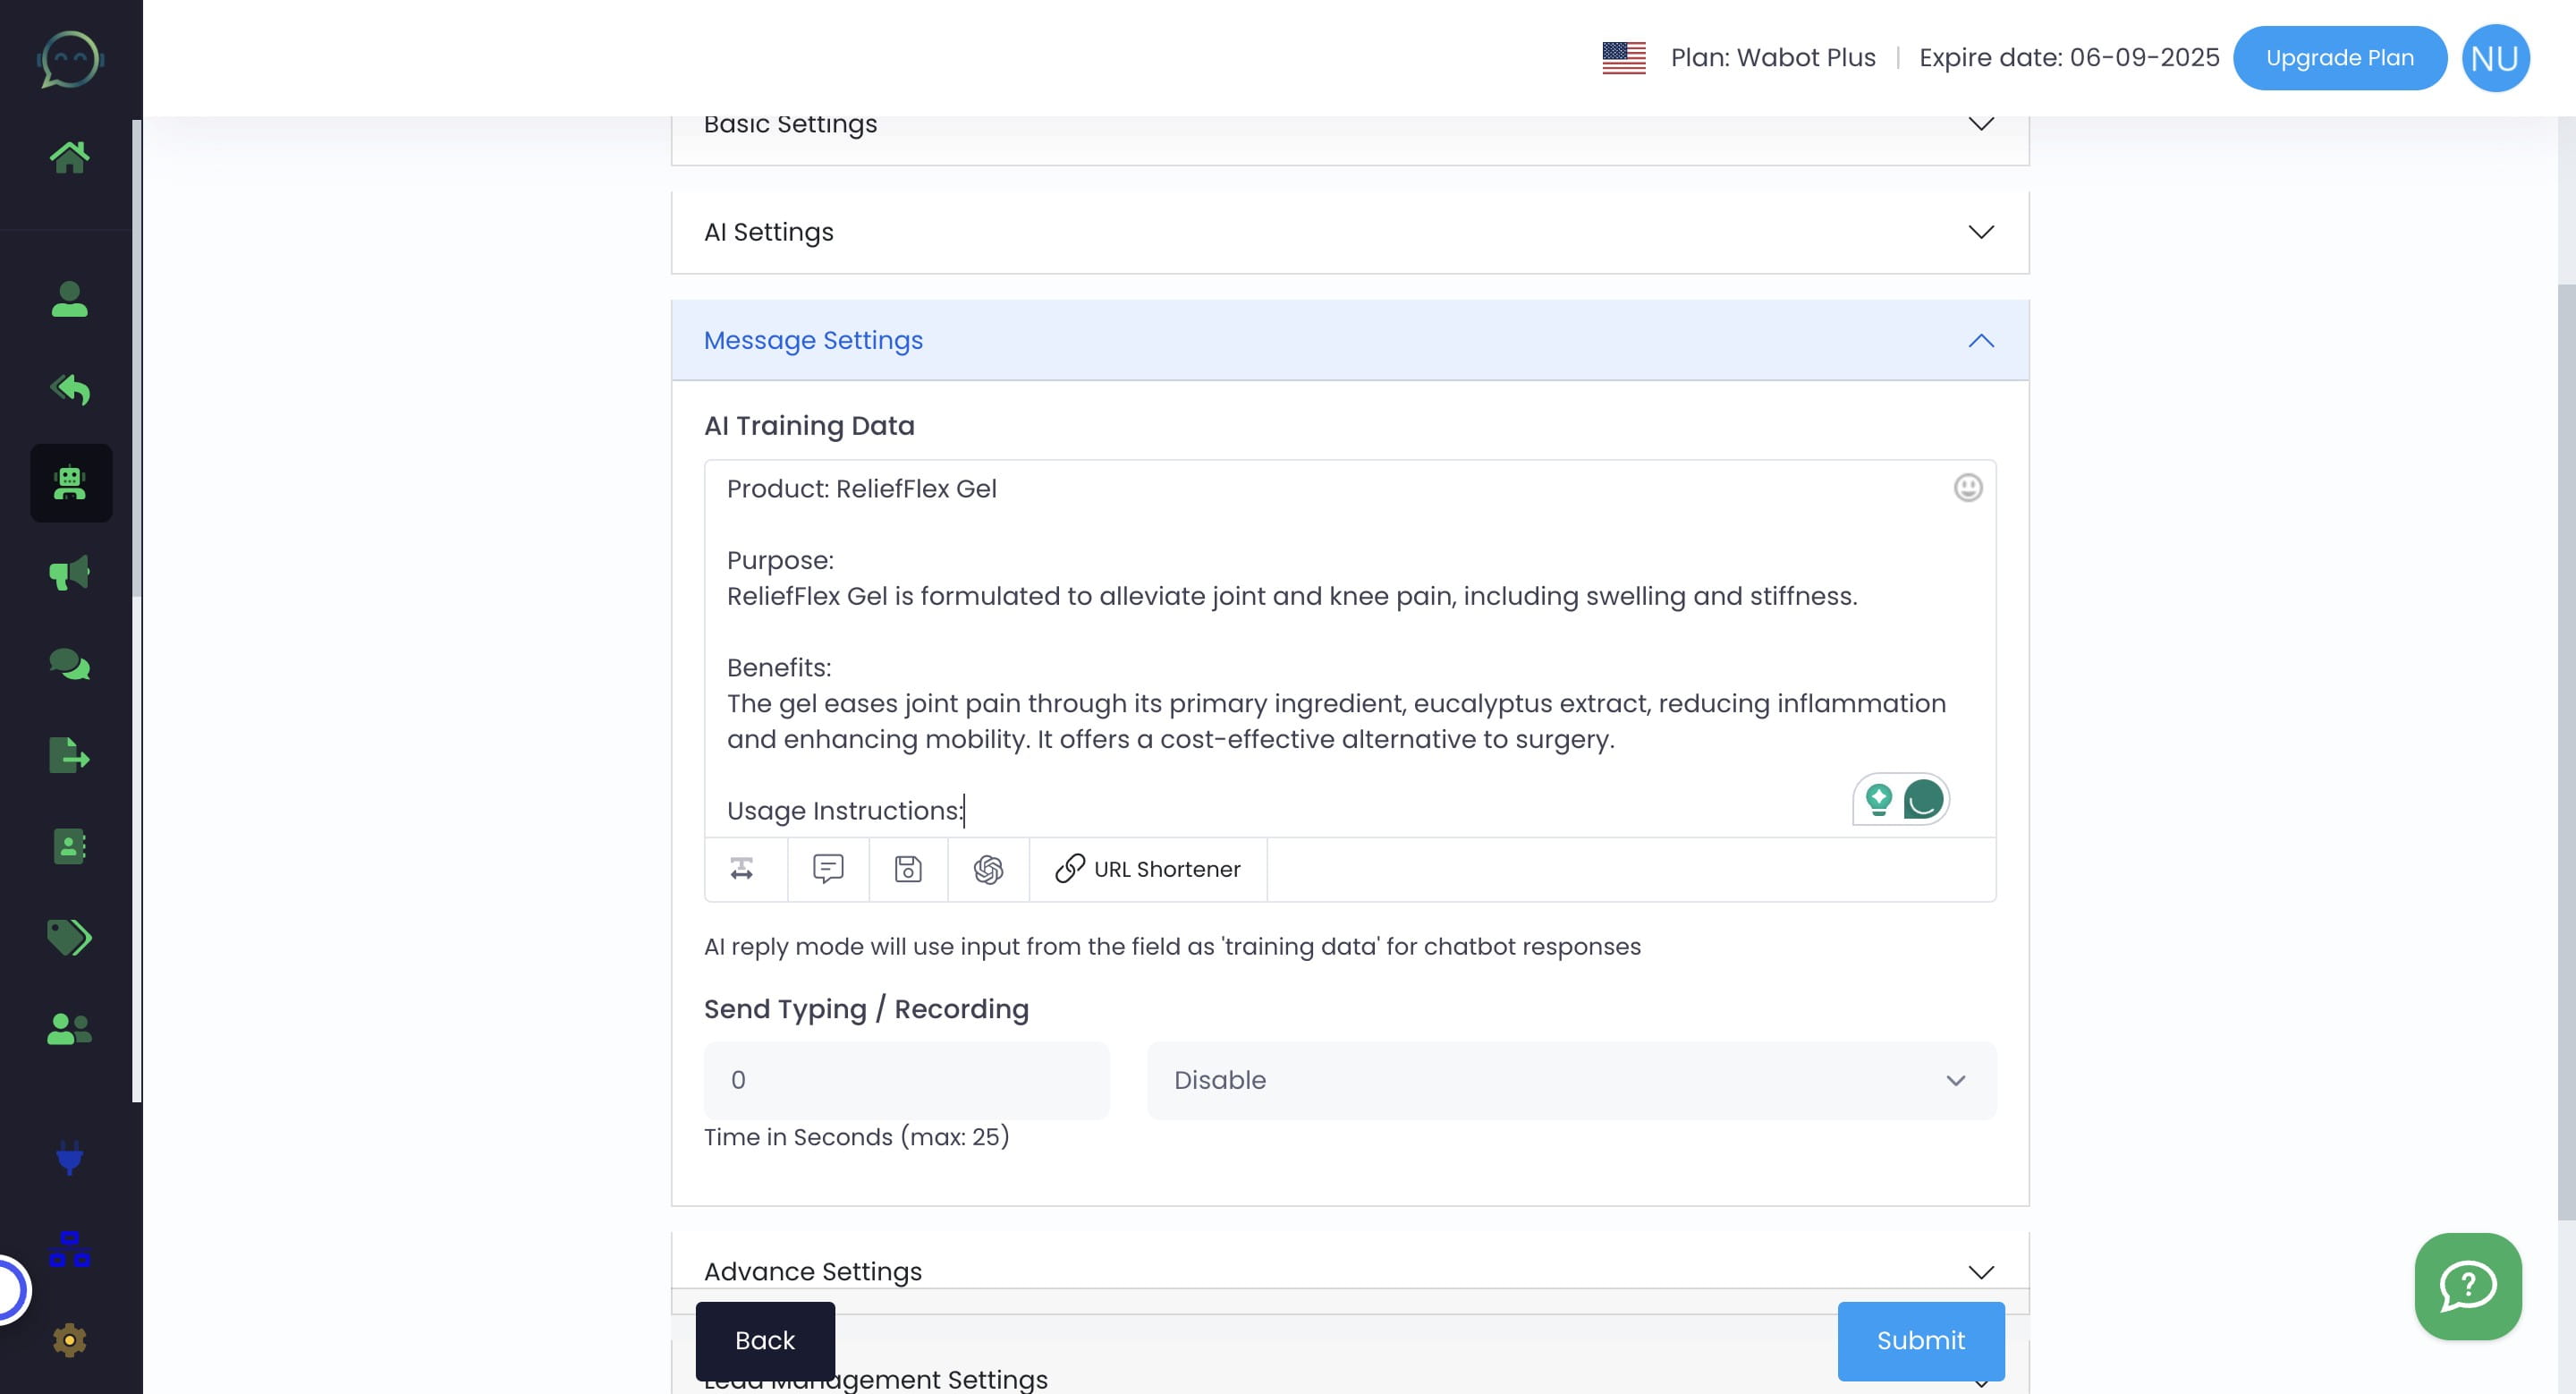Click the save/download icon in toolbar
The width and height of the screenshot is (2576, 1394).
click(908, 869)
